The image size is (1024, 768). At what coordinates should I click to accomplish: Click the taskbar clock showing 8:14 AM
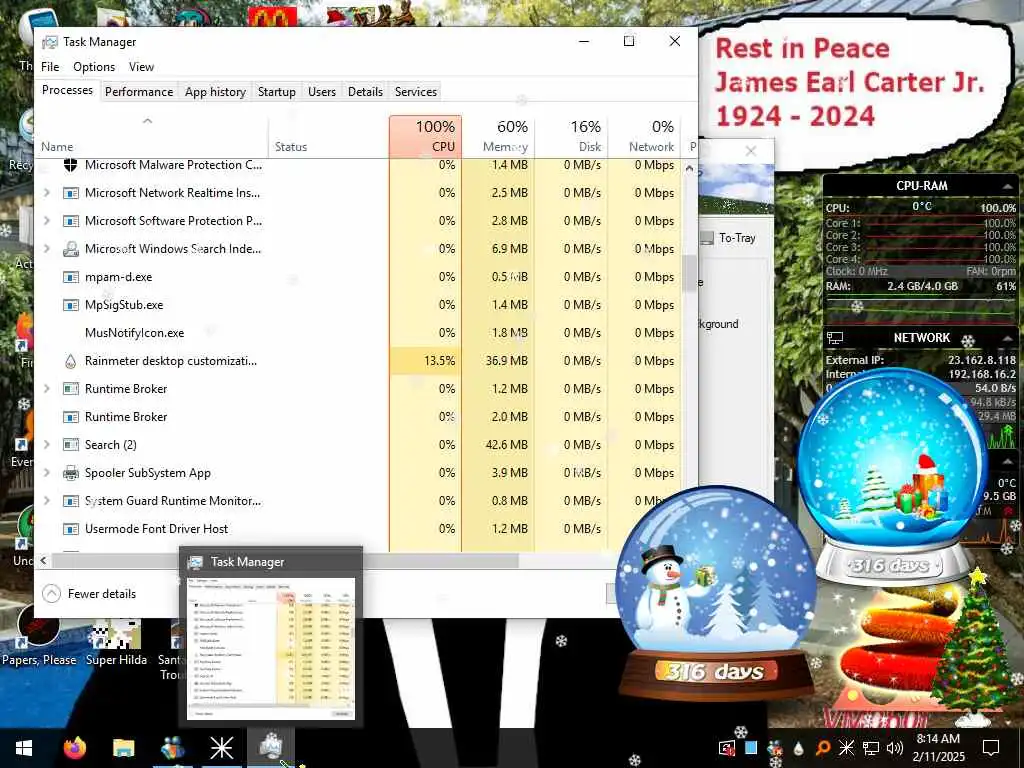point(938,748)
